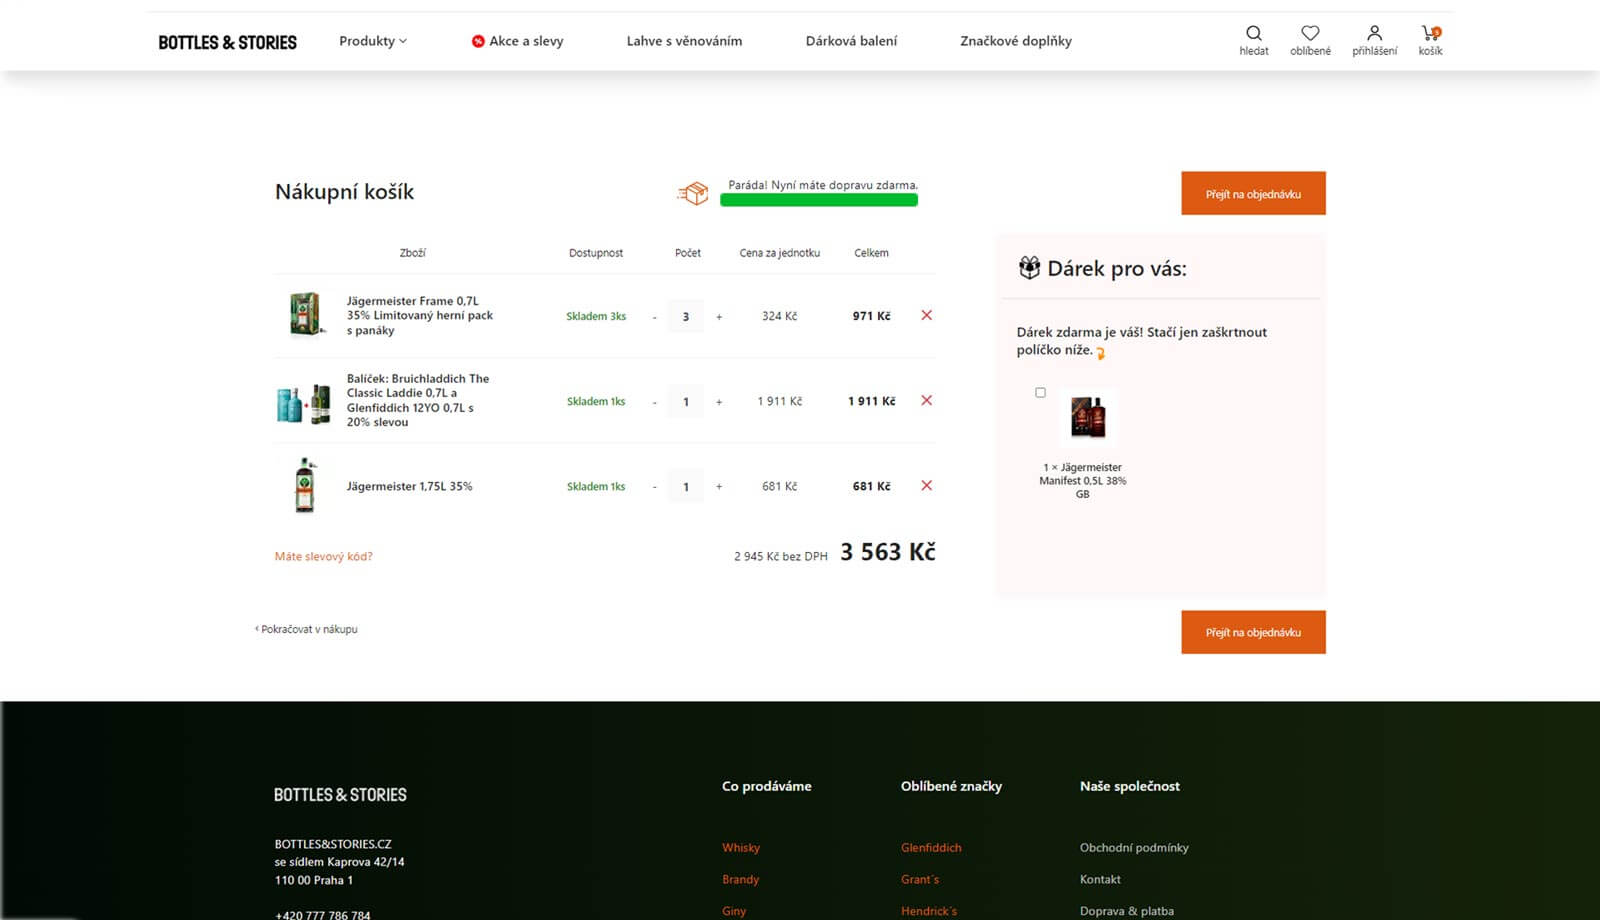Increase quantity of Jägermeister 1,75L
The image size is (1600, 920).
[x=719, y=487]
